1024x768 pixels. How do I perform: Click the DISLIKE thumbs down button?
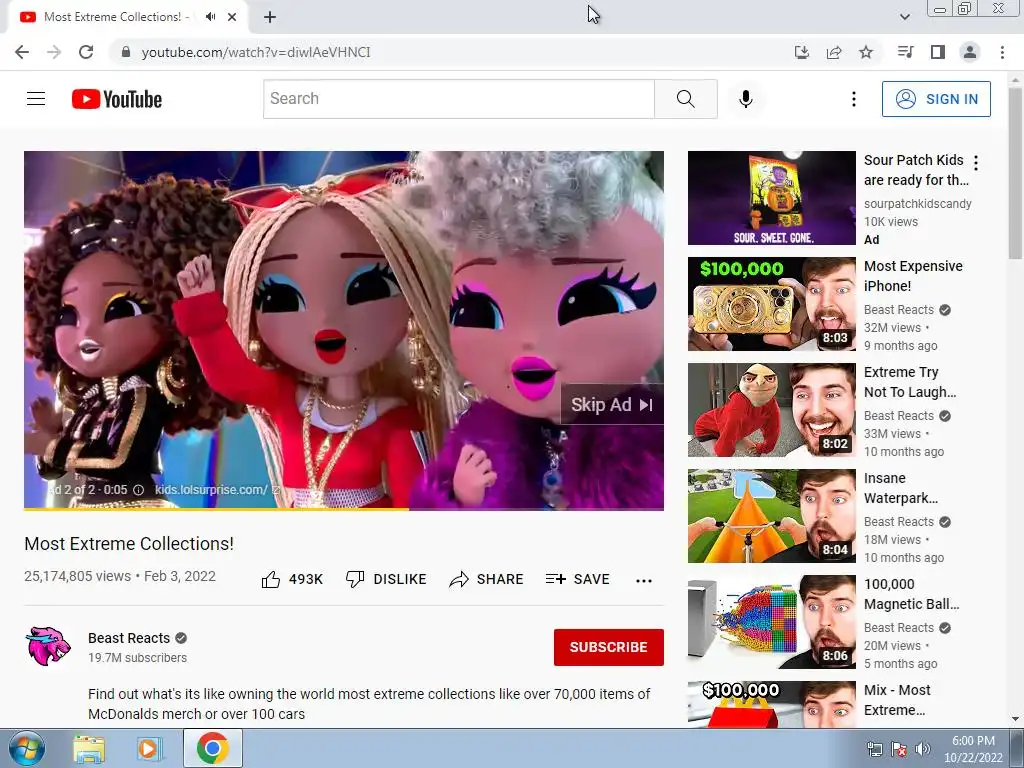[x=386, y=579]
